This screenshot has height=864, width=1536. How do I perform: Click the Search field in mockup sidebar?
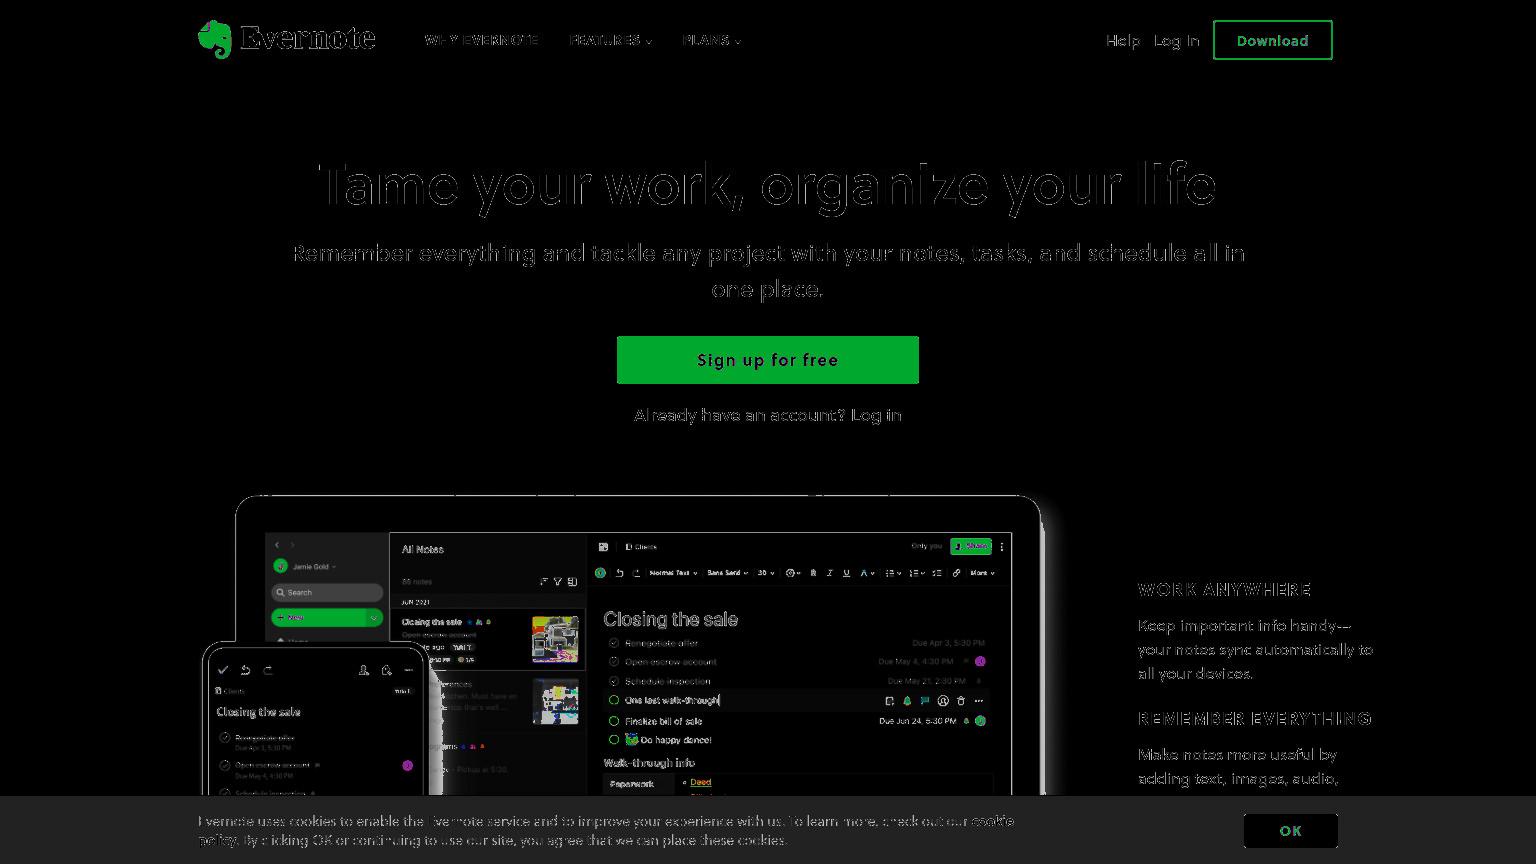[327, 592]
